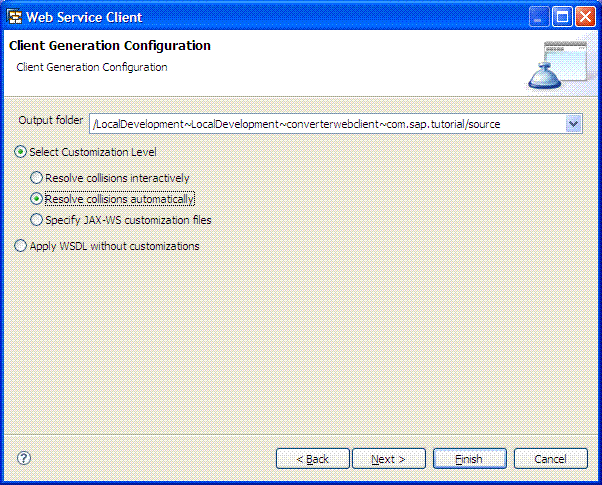This screenshot has height=485, width=602.
Task: Click Finish to generate the client
Action: [x=469, y=459]
